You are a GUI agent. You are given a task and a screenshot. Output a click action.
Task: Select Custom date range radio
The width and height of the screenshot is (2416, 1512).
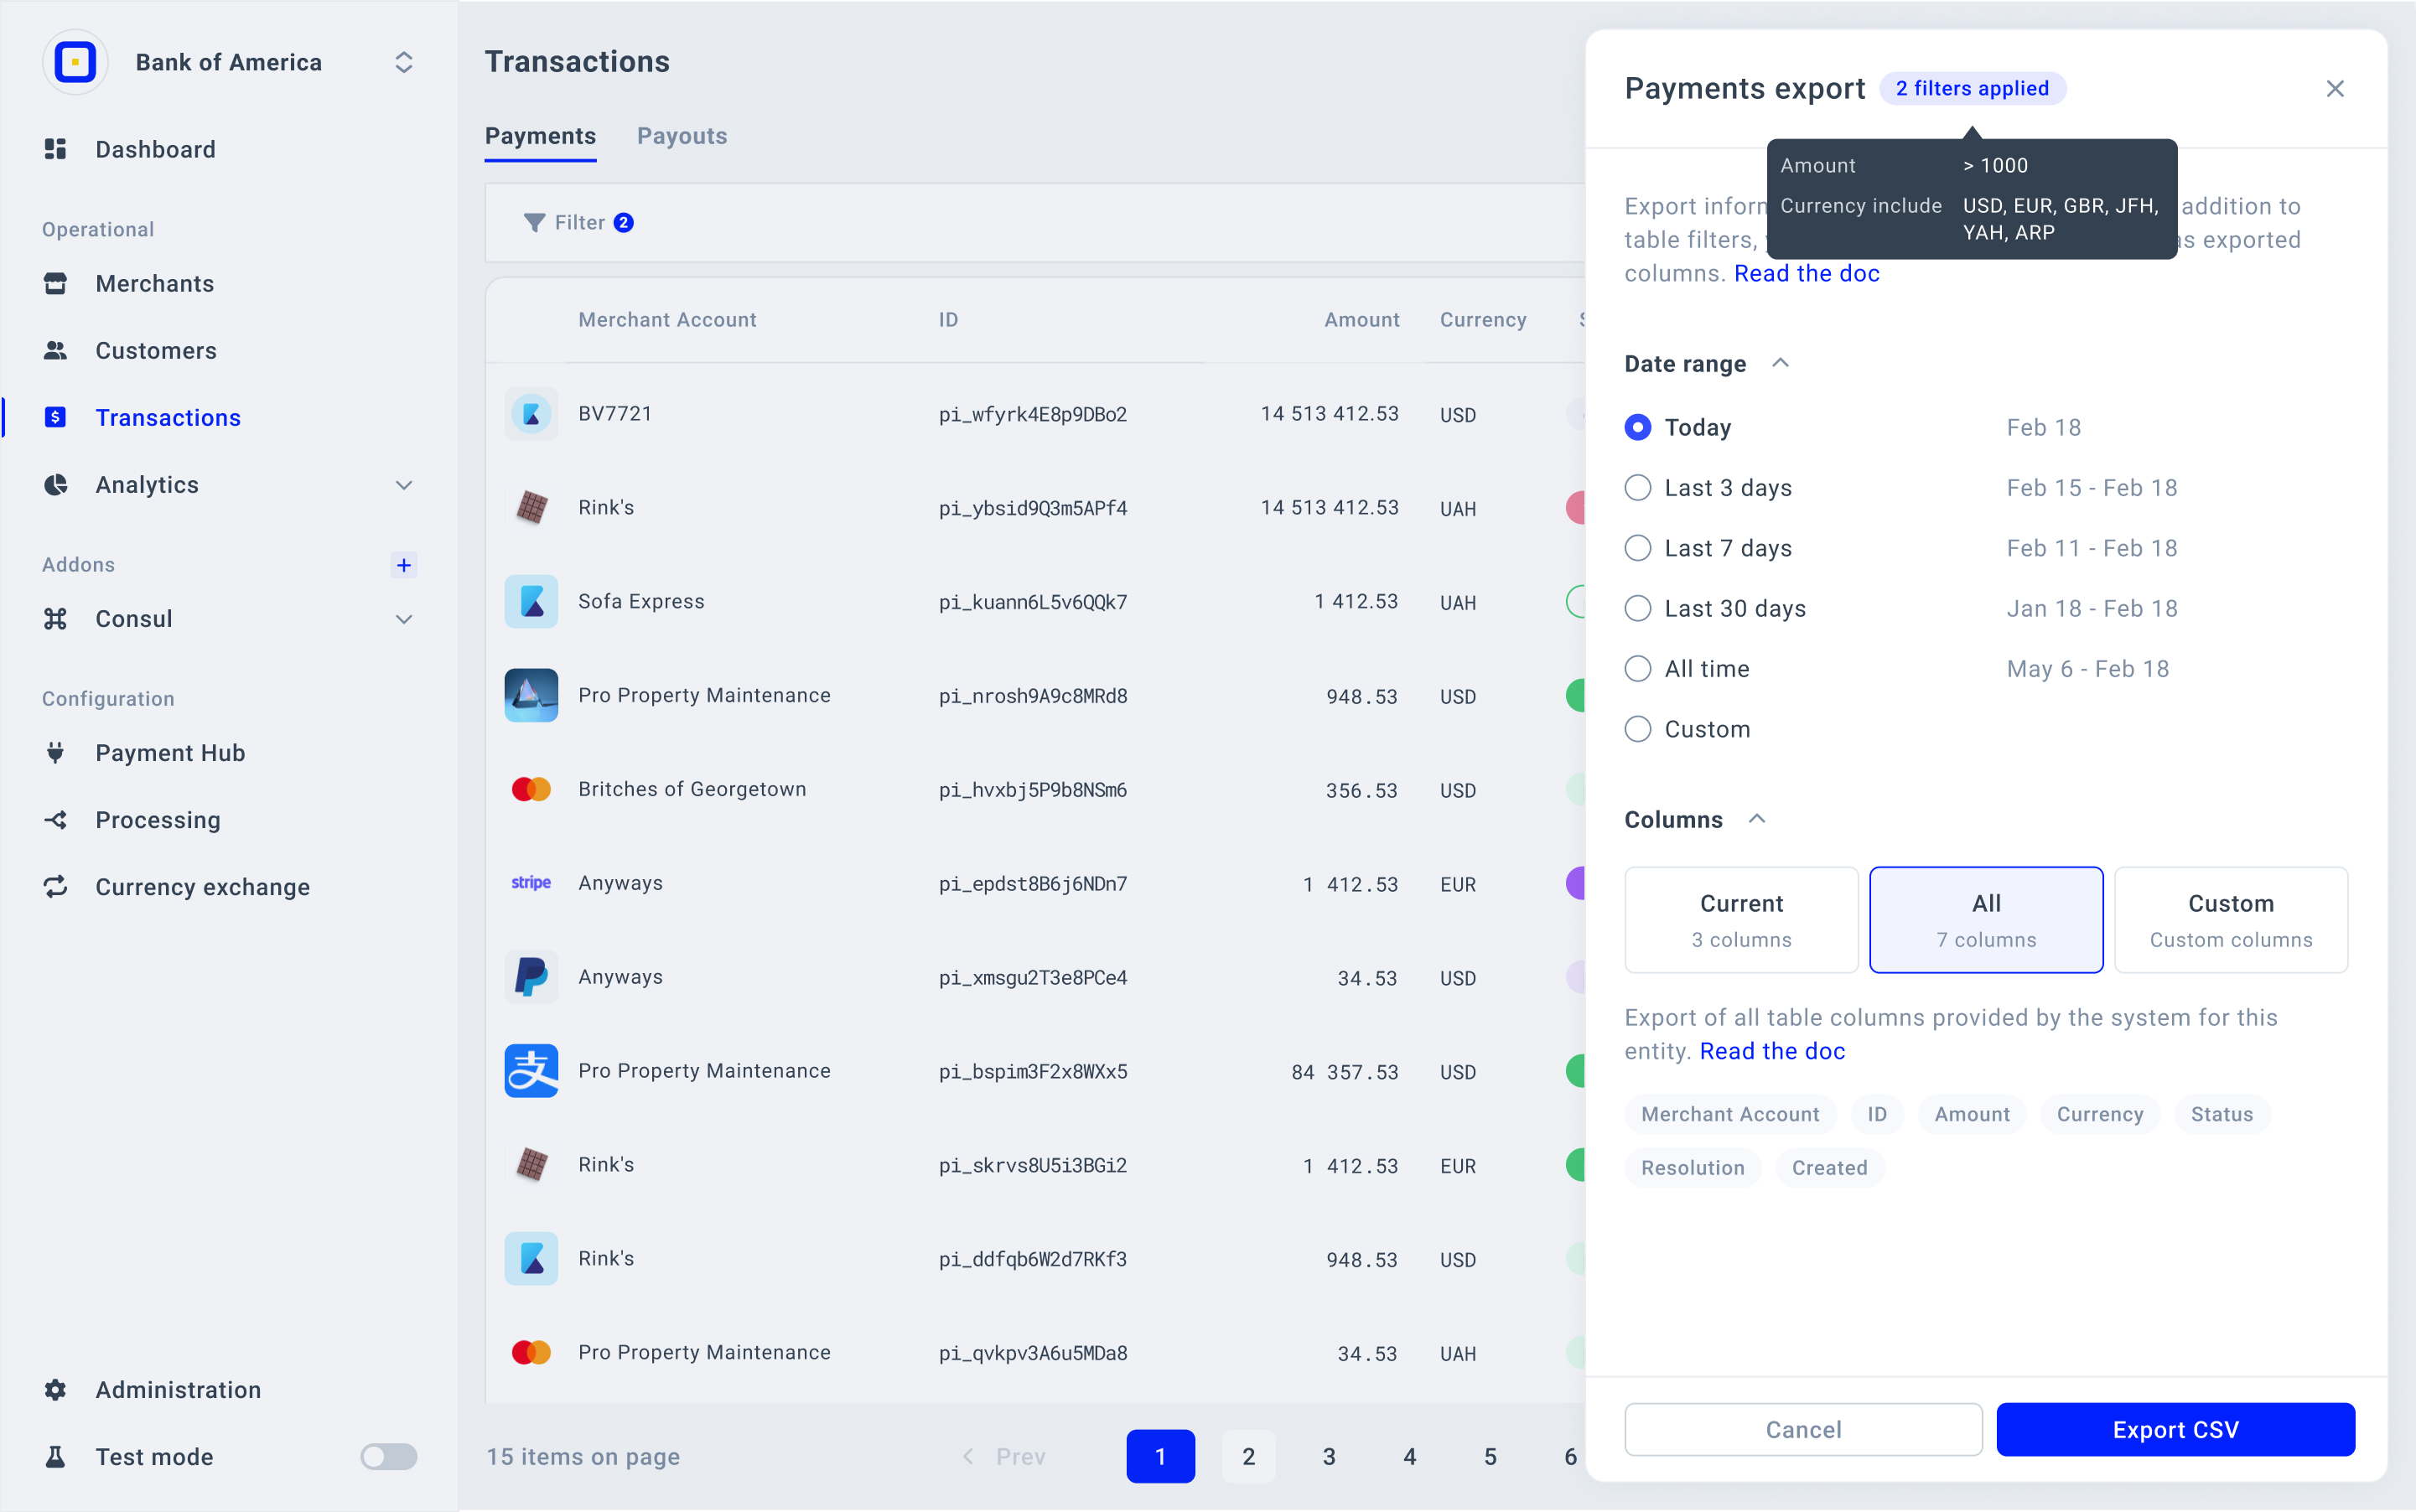[x=1638, y=729]
